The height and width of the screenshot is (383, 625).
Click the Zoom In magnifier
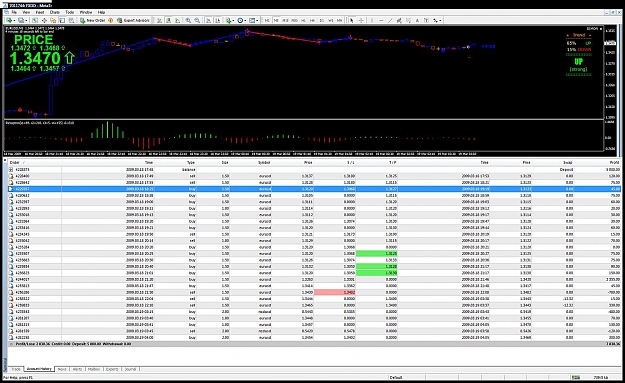(x=188, y=20)
